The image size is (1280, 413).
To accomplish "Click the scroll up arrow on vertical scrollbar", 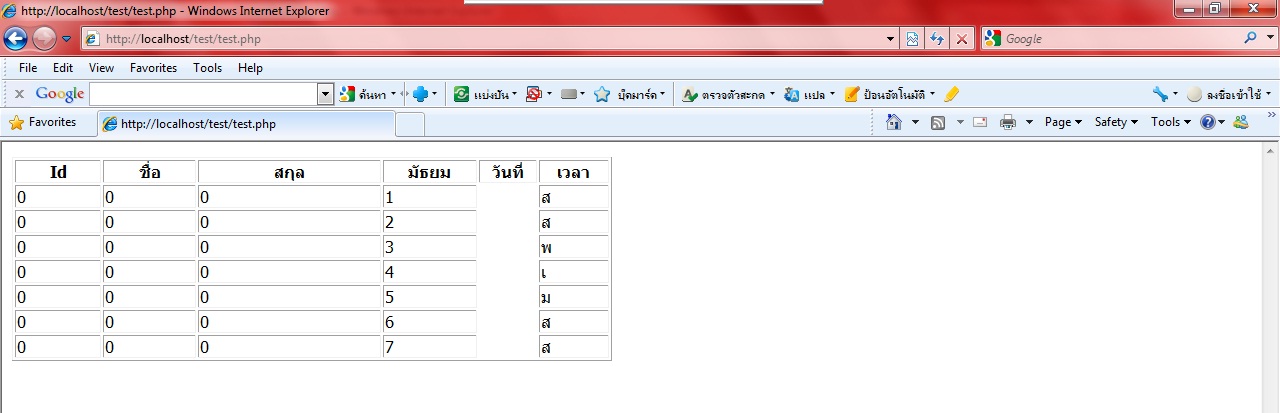I will pyautogui.click(x=1271, y=152).
